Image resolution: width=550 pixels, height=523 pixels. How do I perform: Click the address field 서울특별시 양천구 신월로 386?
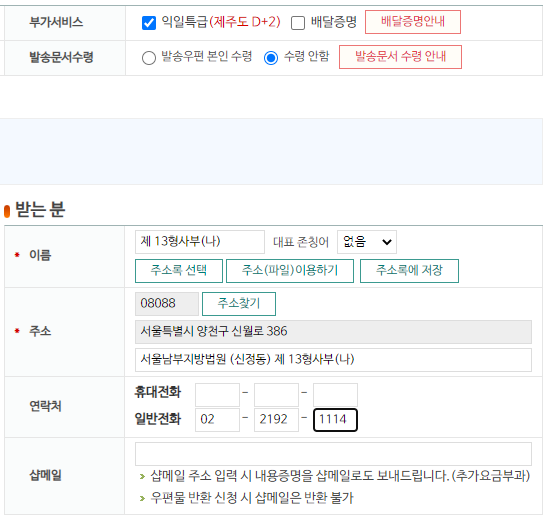333,331
